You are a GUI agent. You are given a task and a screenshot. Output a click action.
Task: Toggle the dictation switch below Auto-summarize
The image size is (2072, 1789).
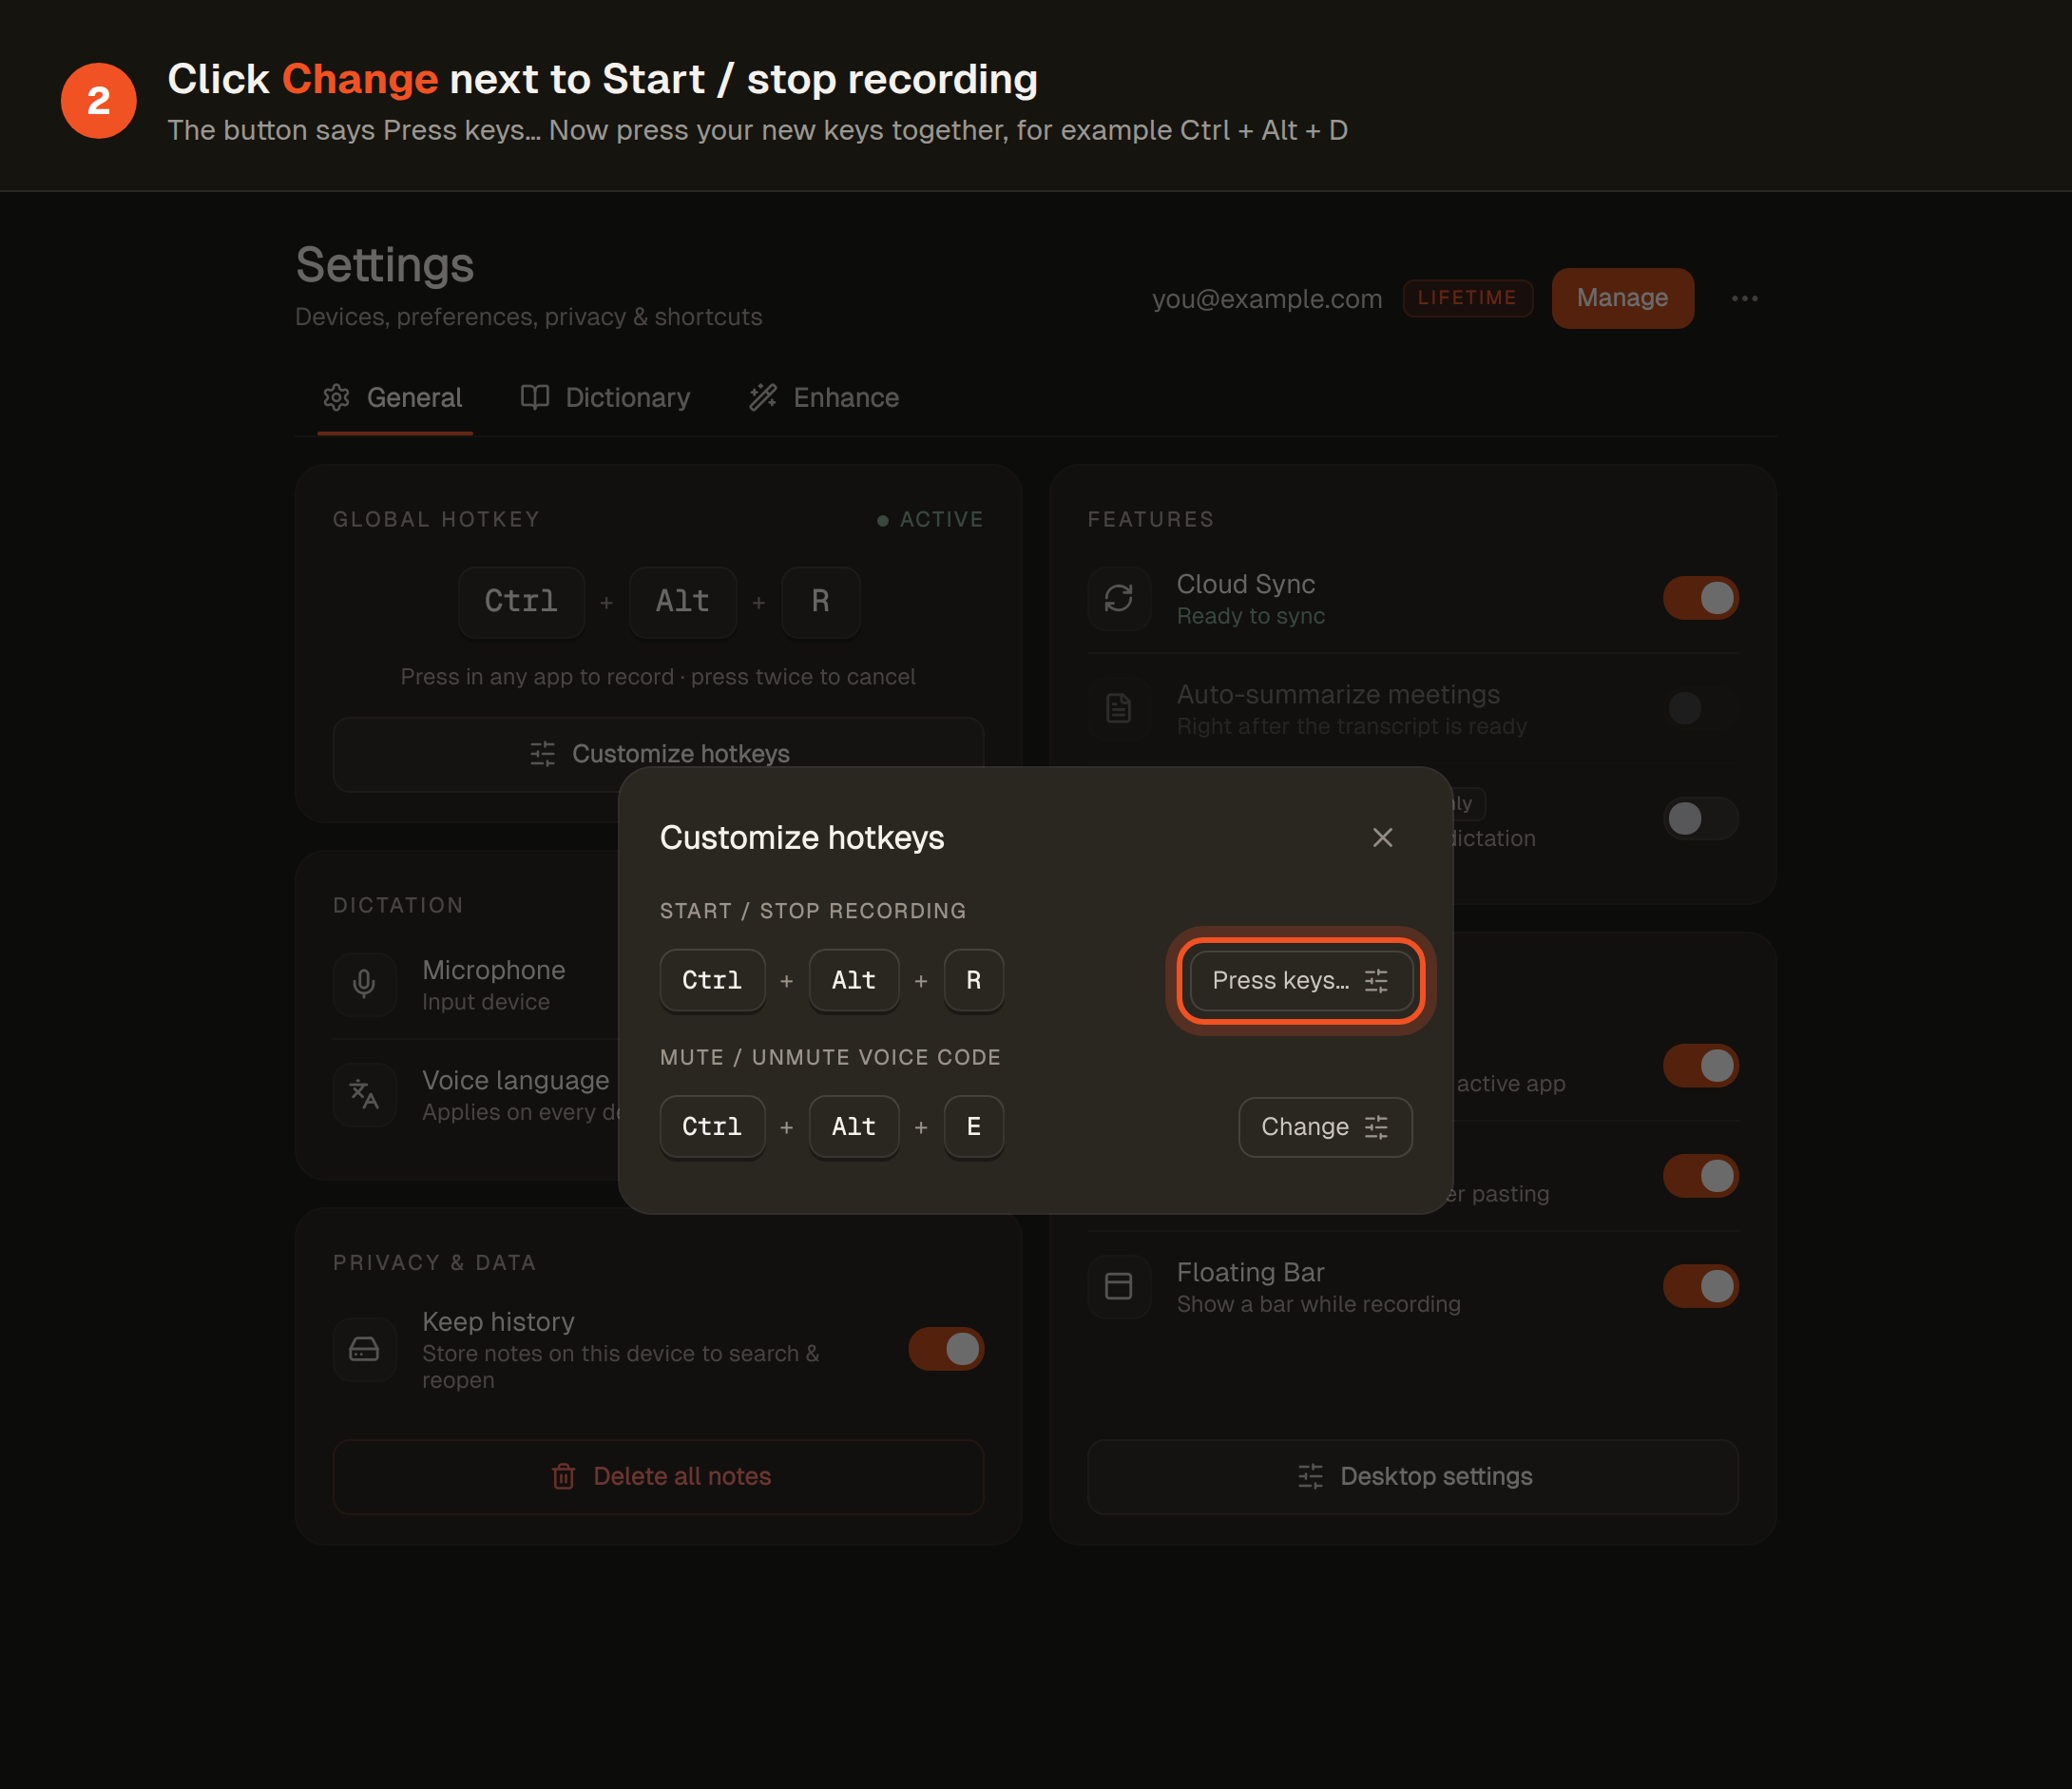[x=1700, y=818]
